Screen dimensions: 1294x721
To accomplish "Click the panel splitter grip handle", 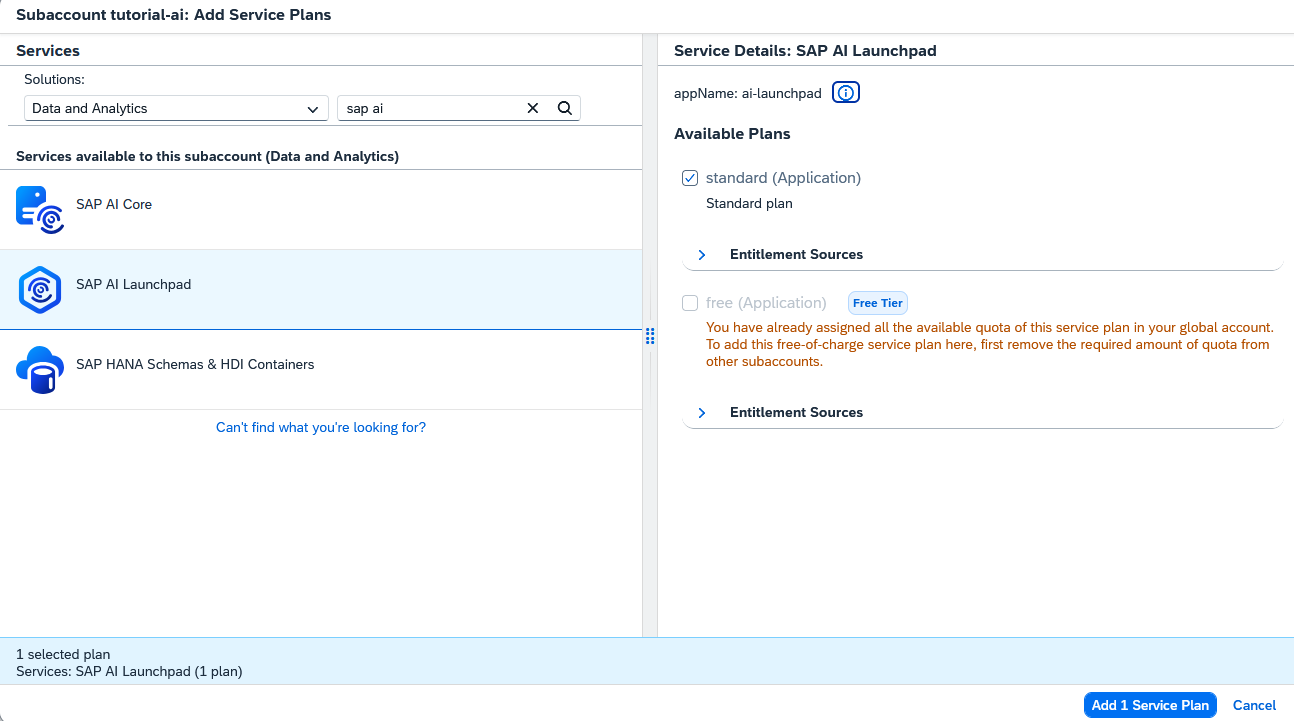I will click(x=650, y=336).
